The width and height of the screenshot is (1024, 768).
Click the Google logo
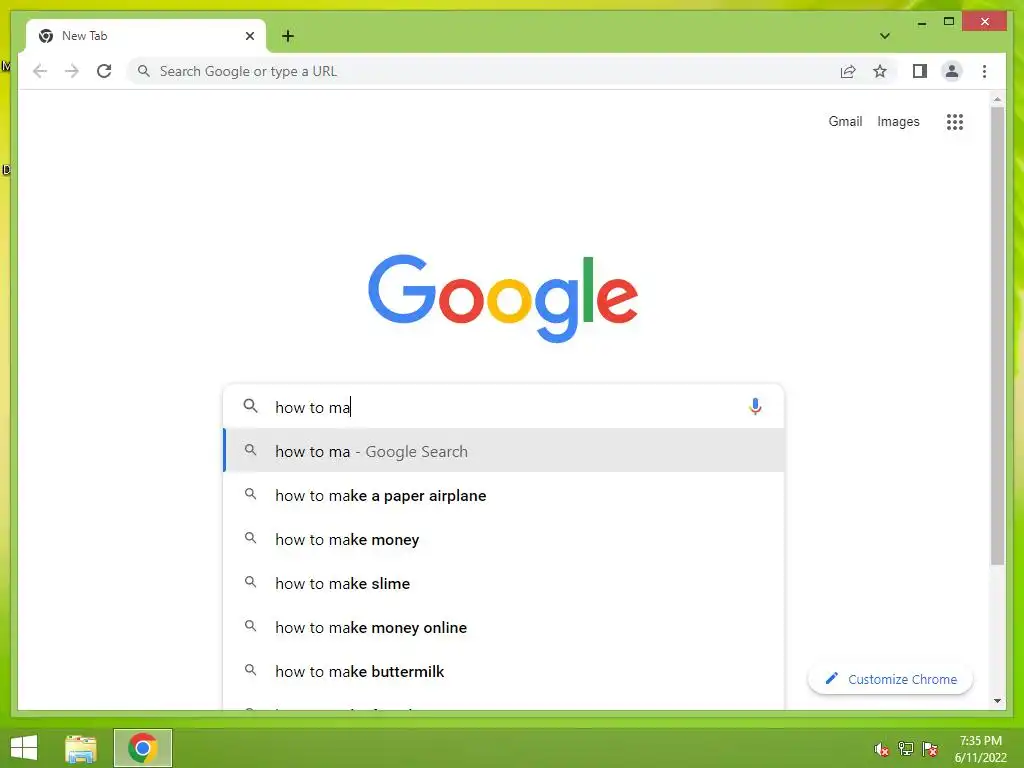pos(503,298)
